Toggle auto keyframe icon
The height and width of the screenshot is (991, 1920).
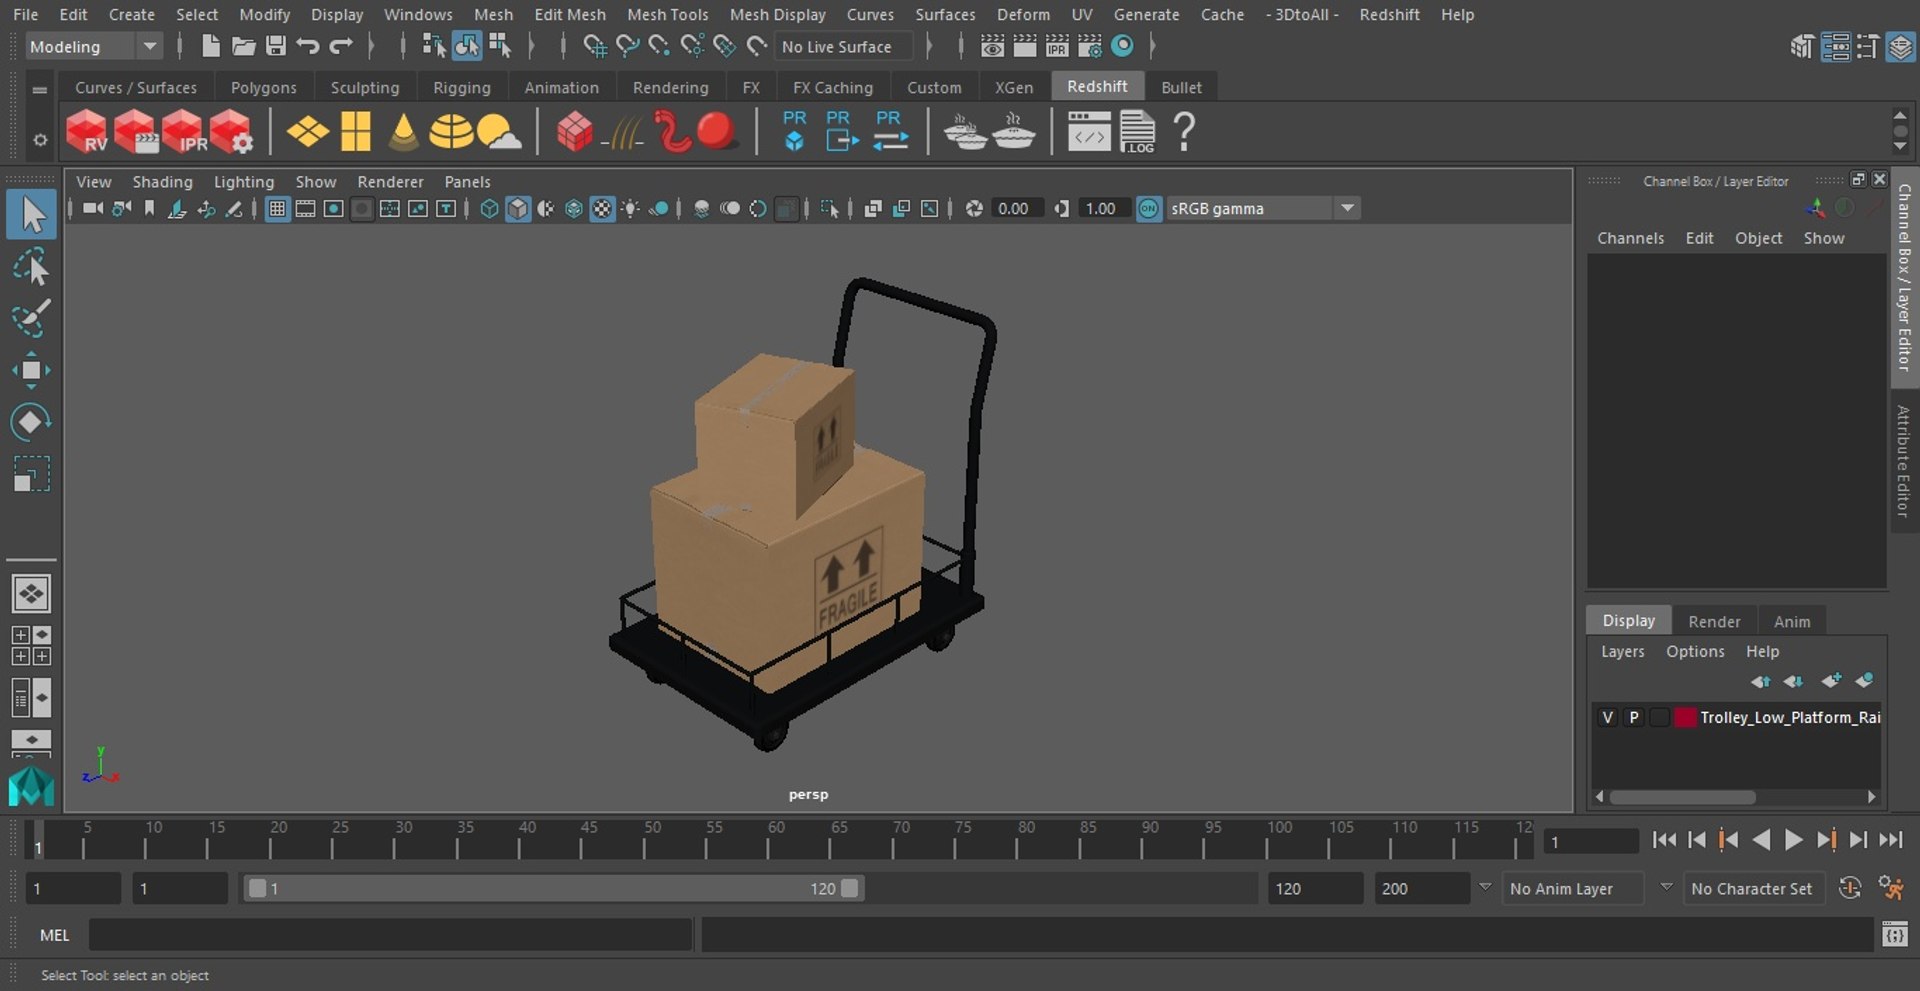1849,888
